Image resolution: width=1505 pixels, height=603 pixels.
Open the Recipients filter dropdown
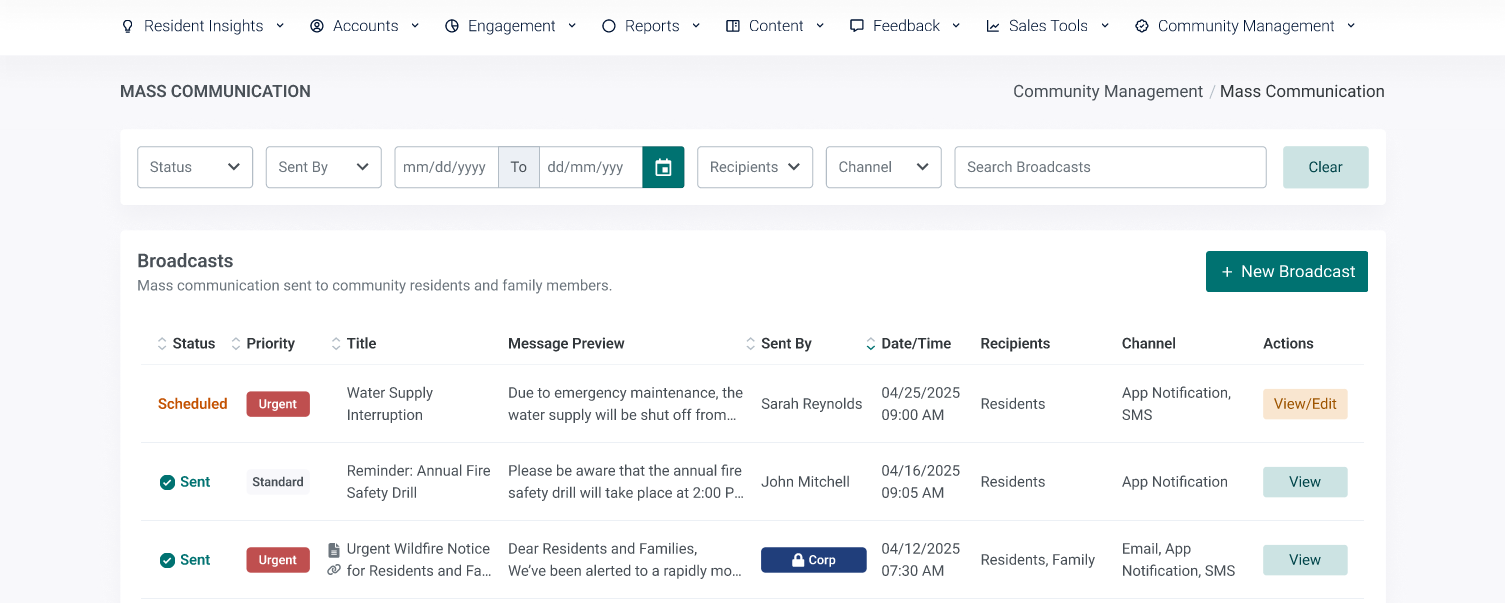point(755,167)
